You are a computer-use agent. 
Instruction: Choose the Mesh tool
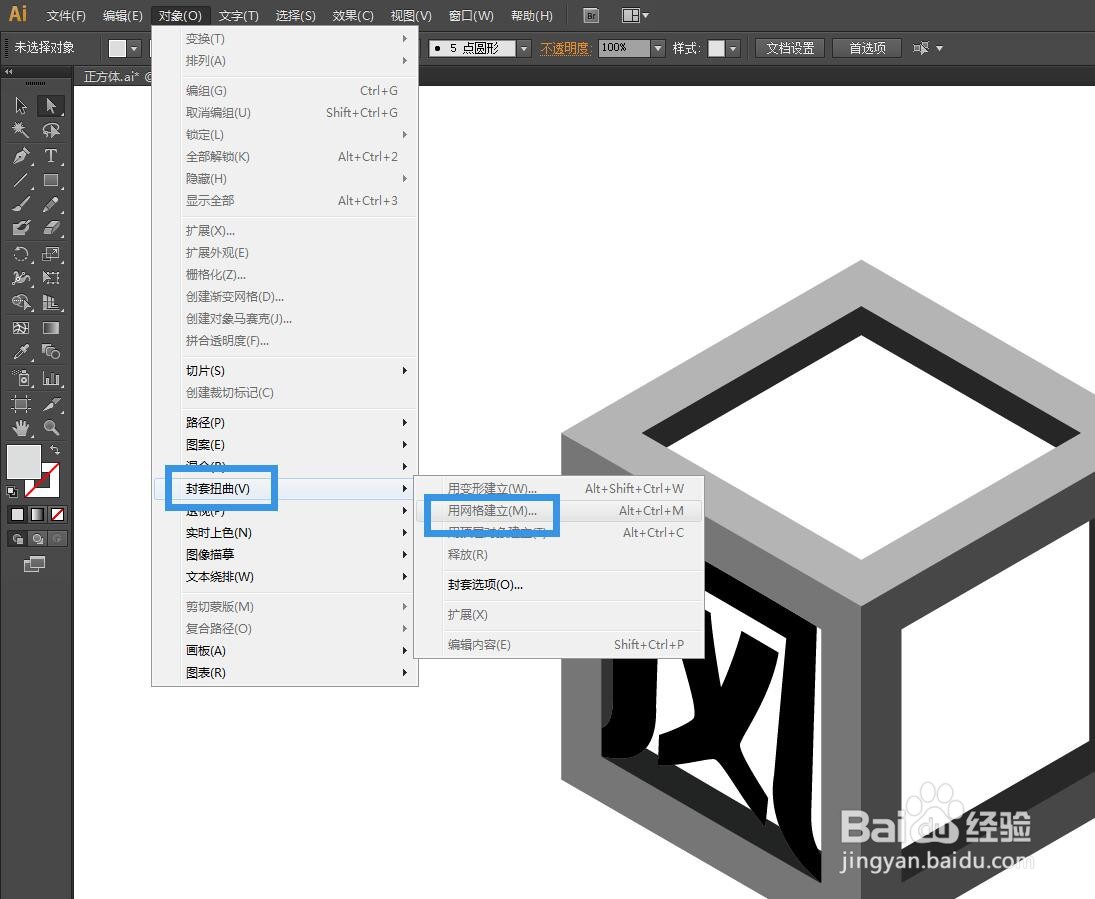click(x=20, y=328)
